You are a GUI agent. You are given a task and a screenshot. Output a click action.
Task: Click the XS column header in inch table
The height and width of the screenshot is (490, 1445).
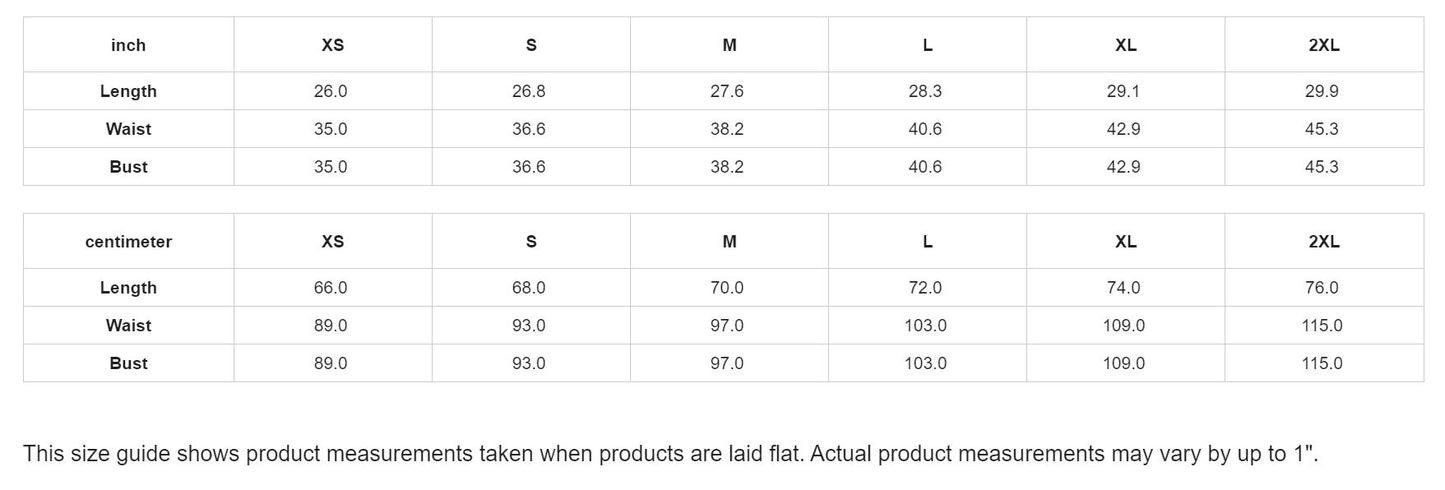tap(332, 45)
